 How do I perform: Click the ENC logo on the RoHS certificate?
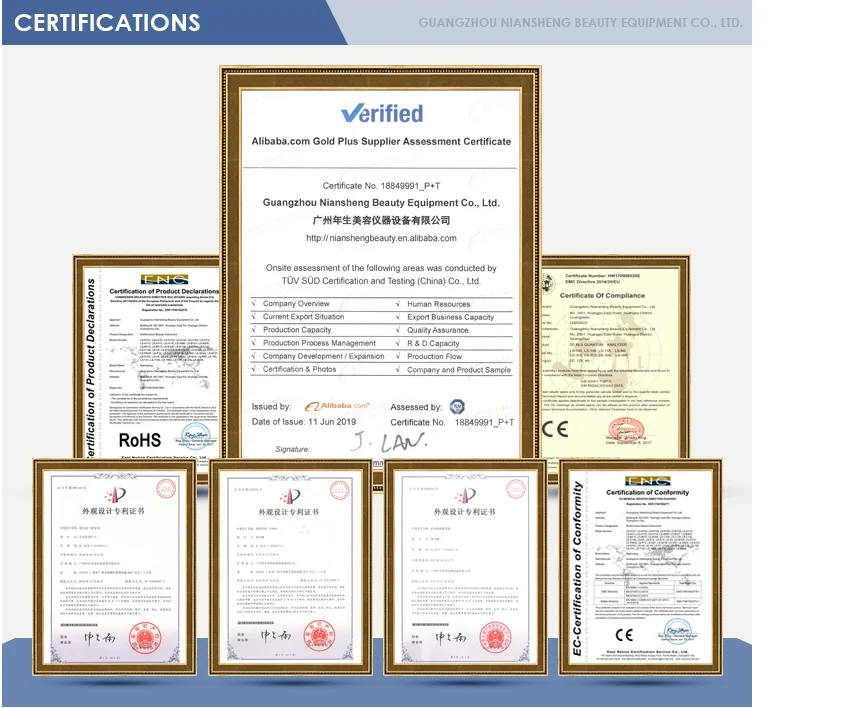tap(164, 279)
